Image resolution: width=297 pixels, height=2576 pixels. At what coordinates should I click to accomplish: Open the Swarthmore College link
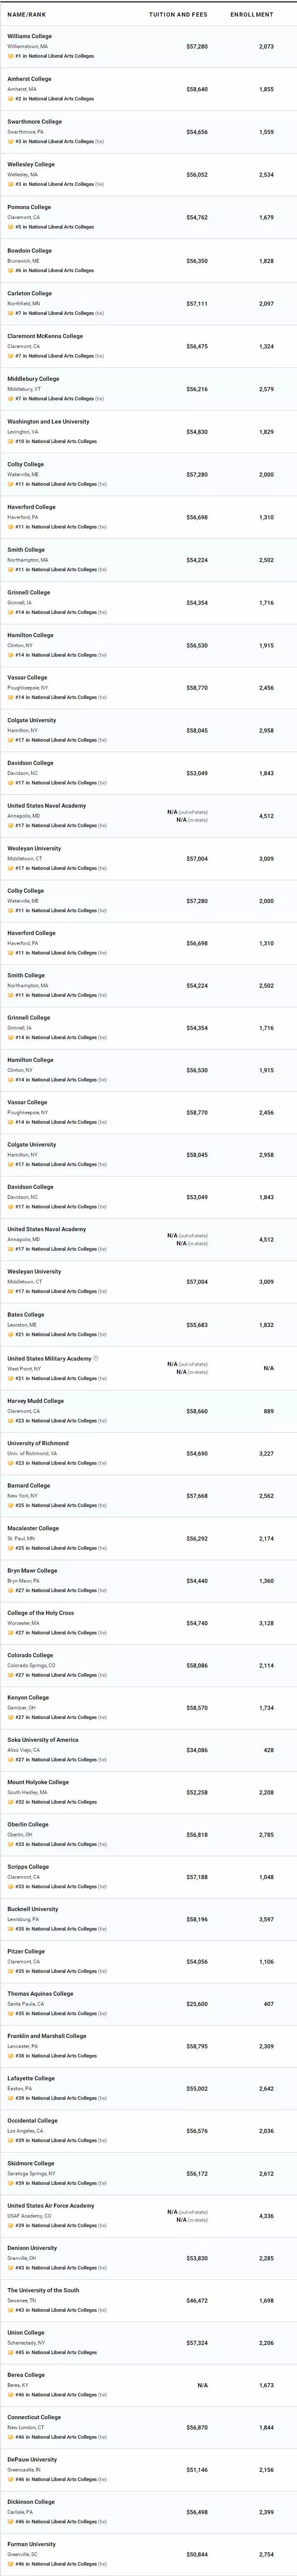(x=34, y=122)
